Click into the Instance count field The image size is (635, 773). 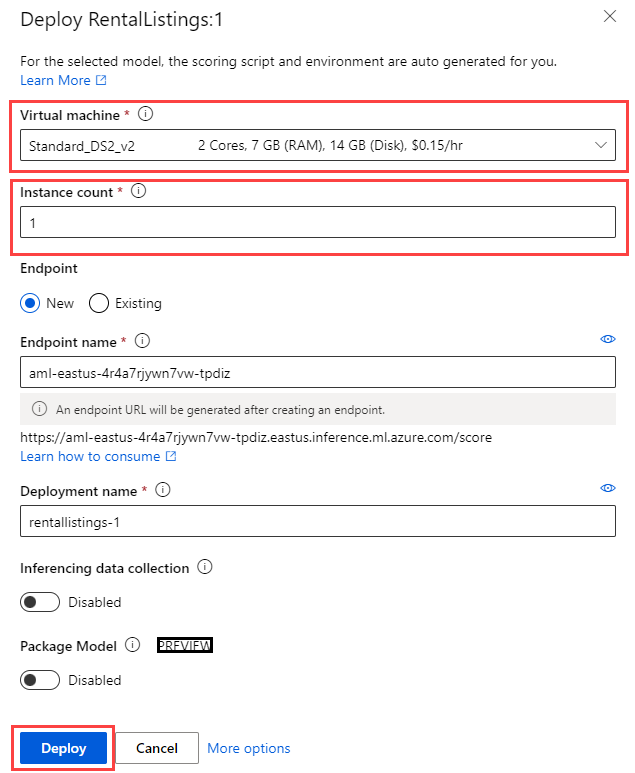317,223
